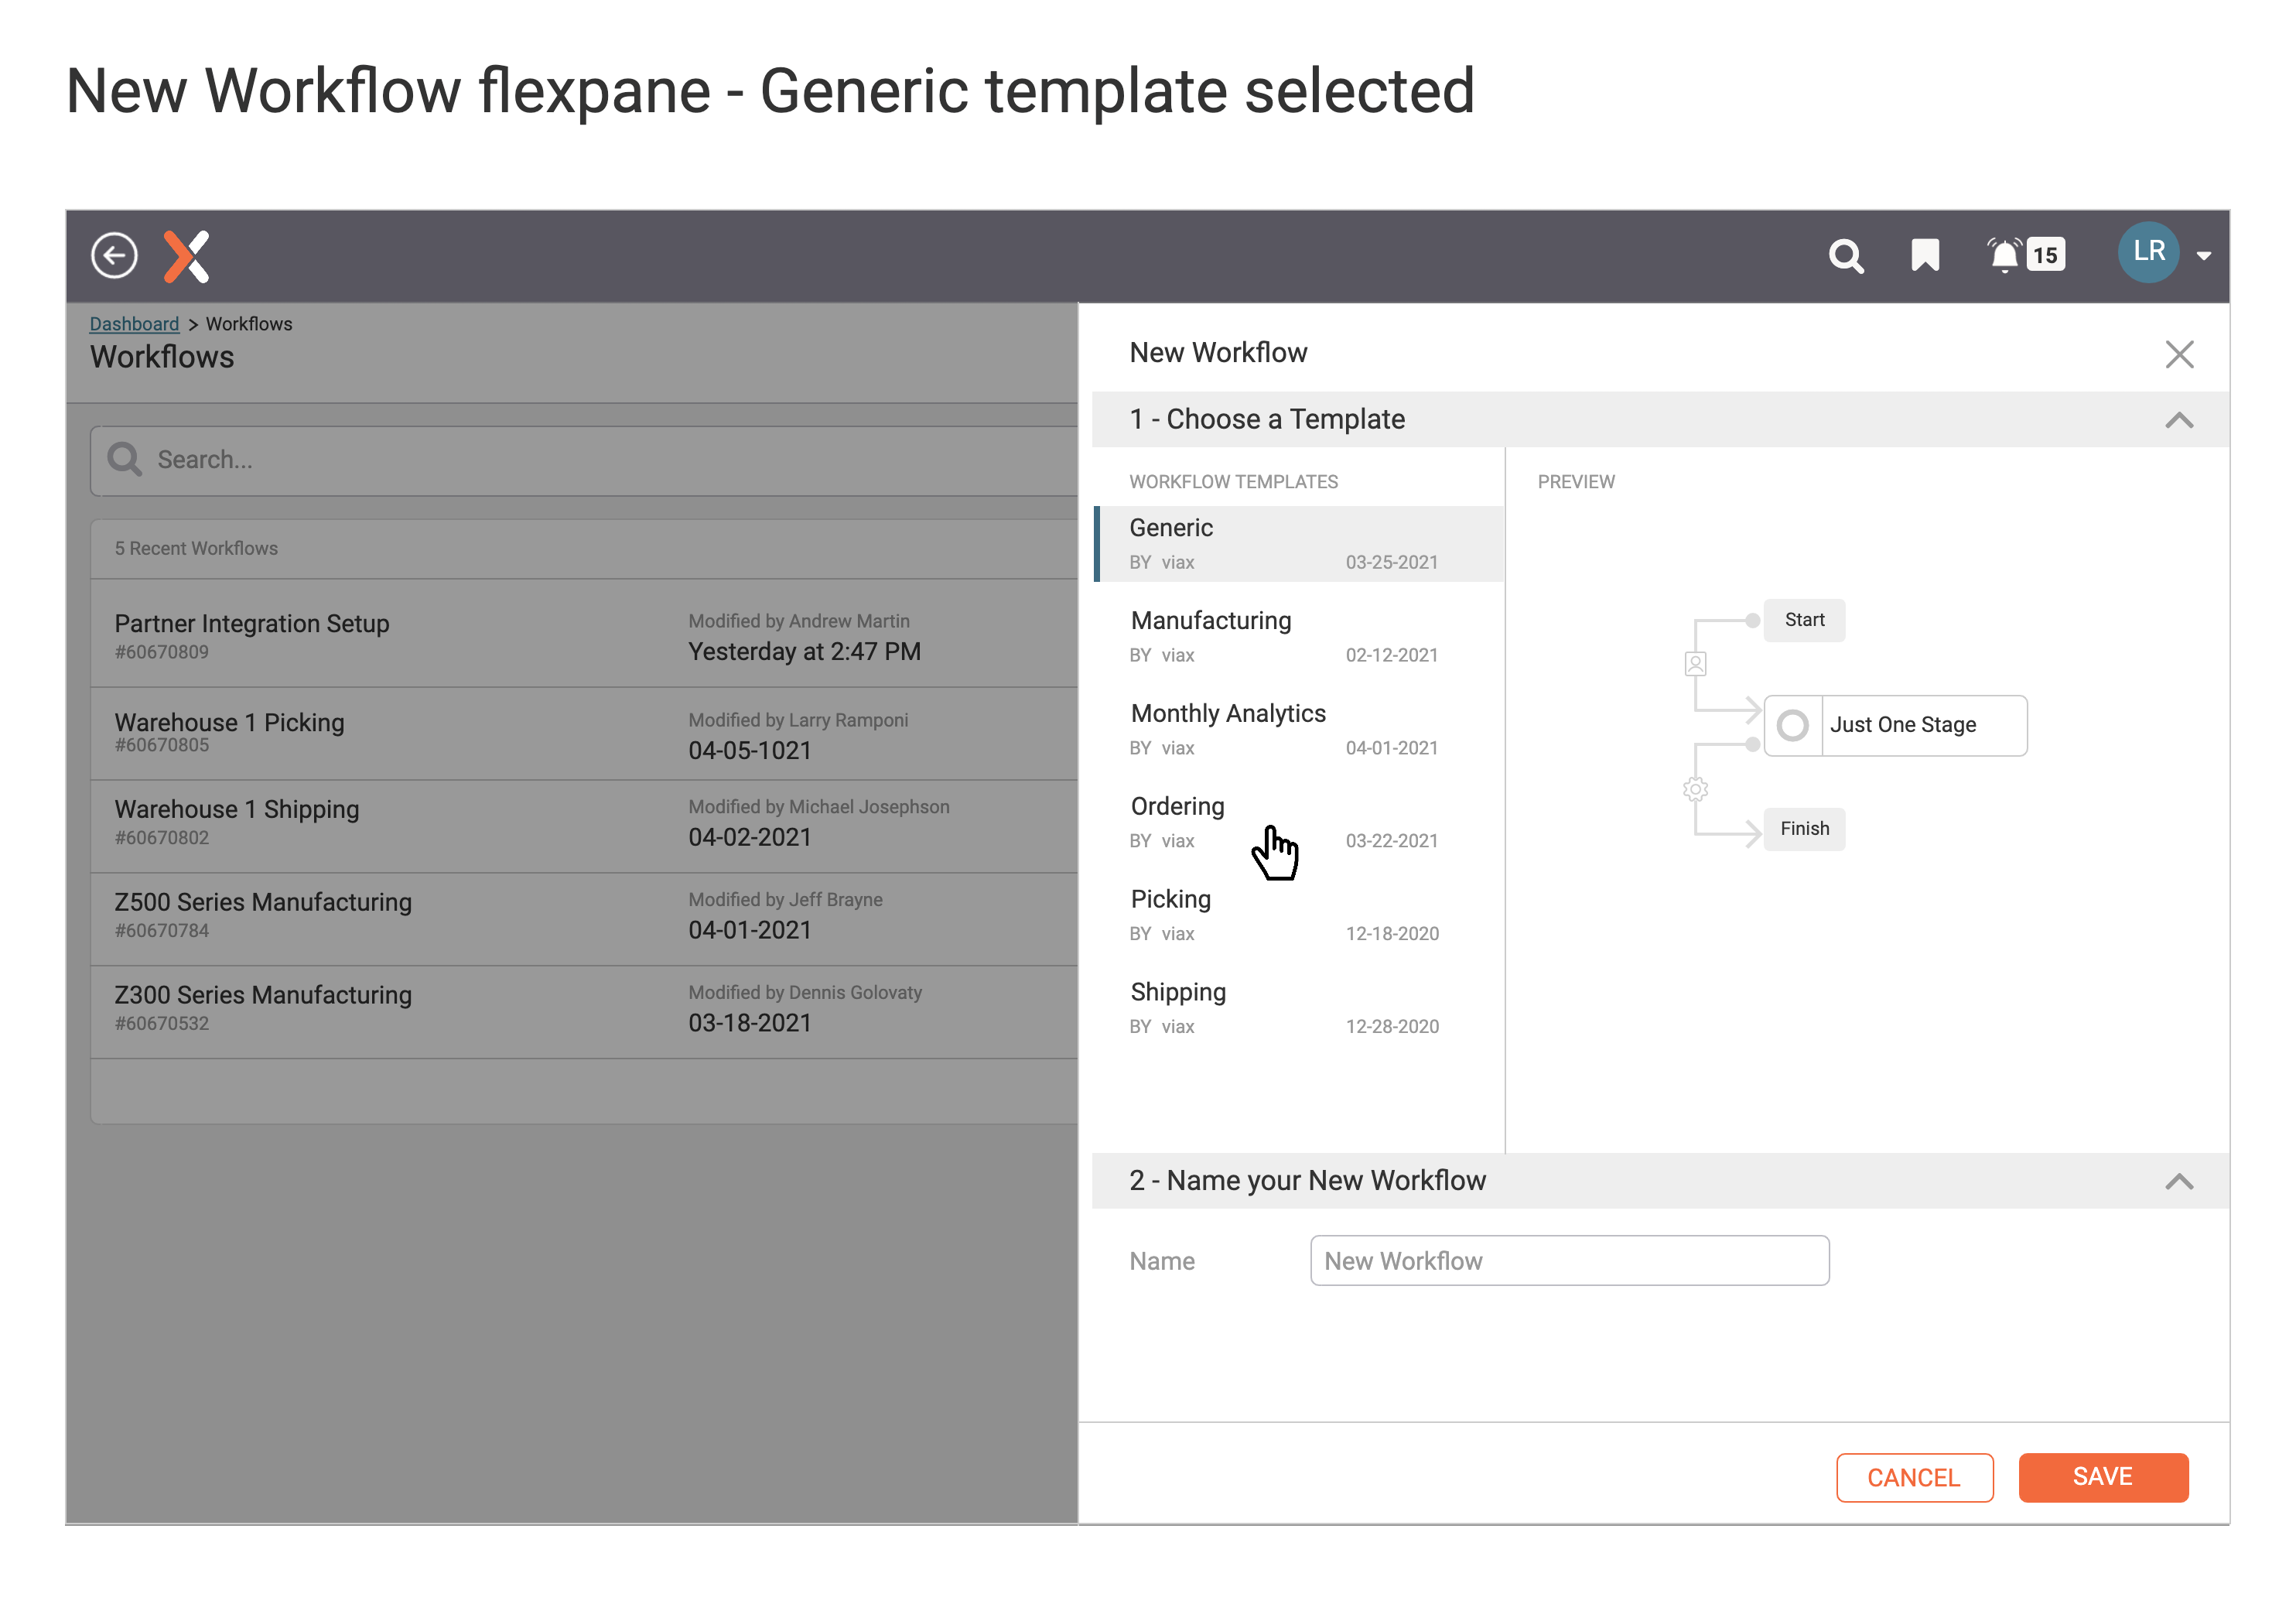Viewport: 2296px width, 1611px height.
Task: Click the gear transition icon in preview
Action: tap(1695, 790)
